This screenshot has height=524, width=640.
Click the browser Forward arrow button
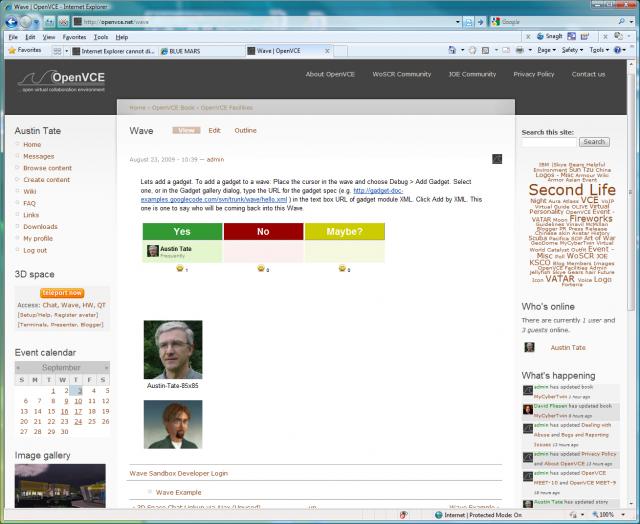pos(25,22)
